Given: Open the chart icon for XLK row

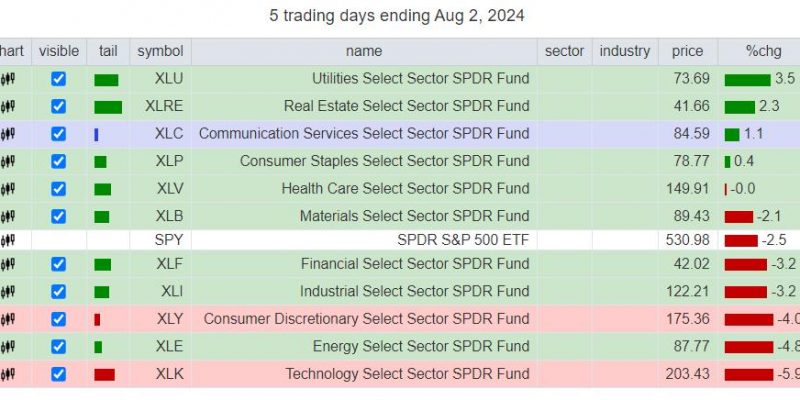Looking at the screenshot, I should pyautogui.click(x=8, y=374).
